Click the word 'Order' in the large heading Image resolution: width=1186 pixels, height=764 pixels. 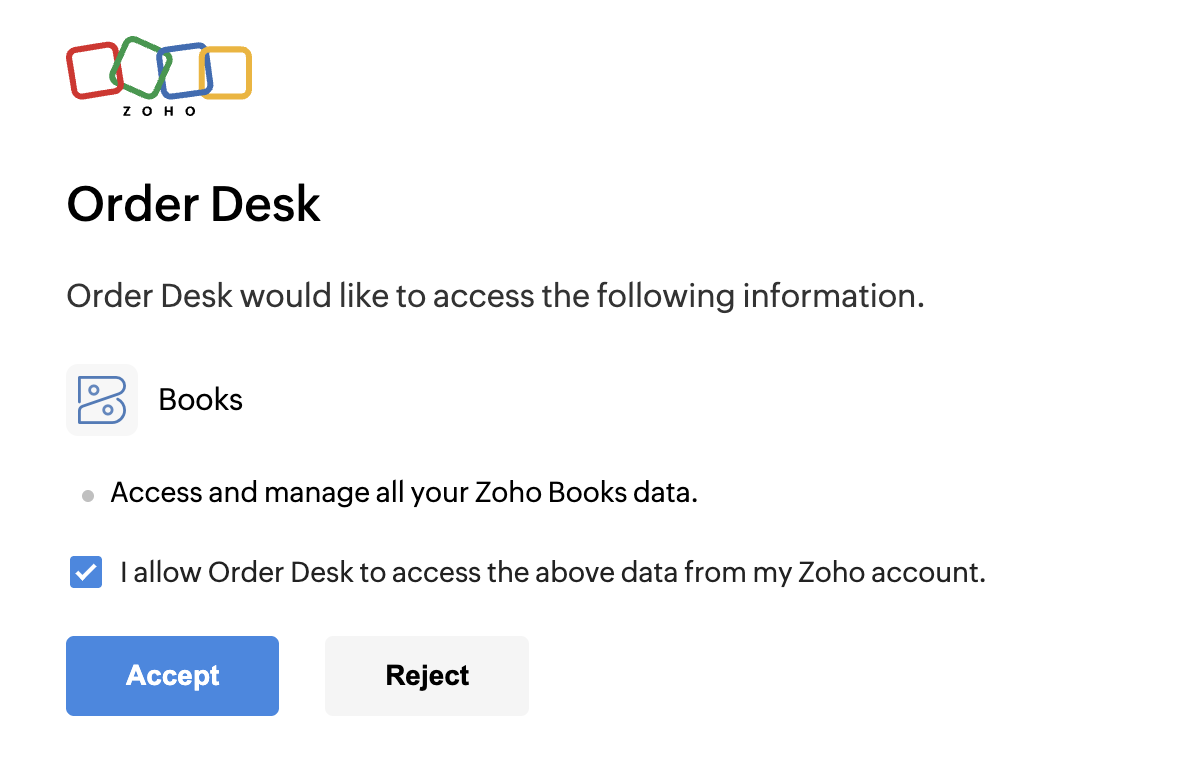(x=131, y=204)
